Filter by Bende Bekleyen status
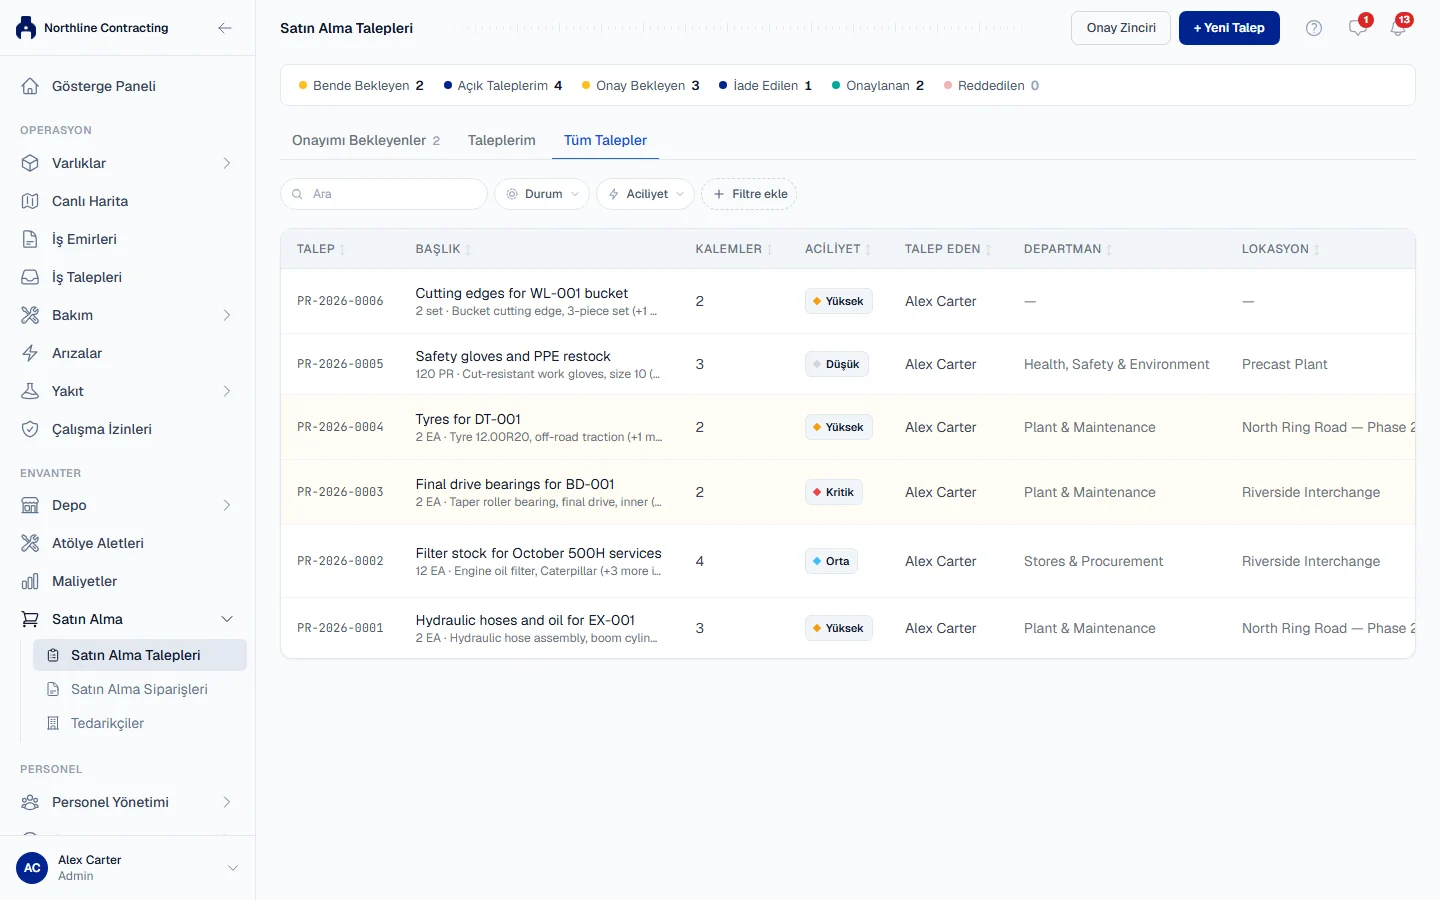Screen dimensions: 1440x900 point(361,86)
